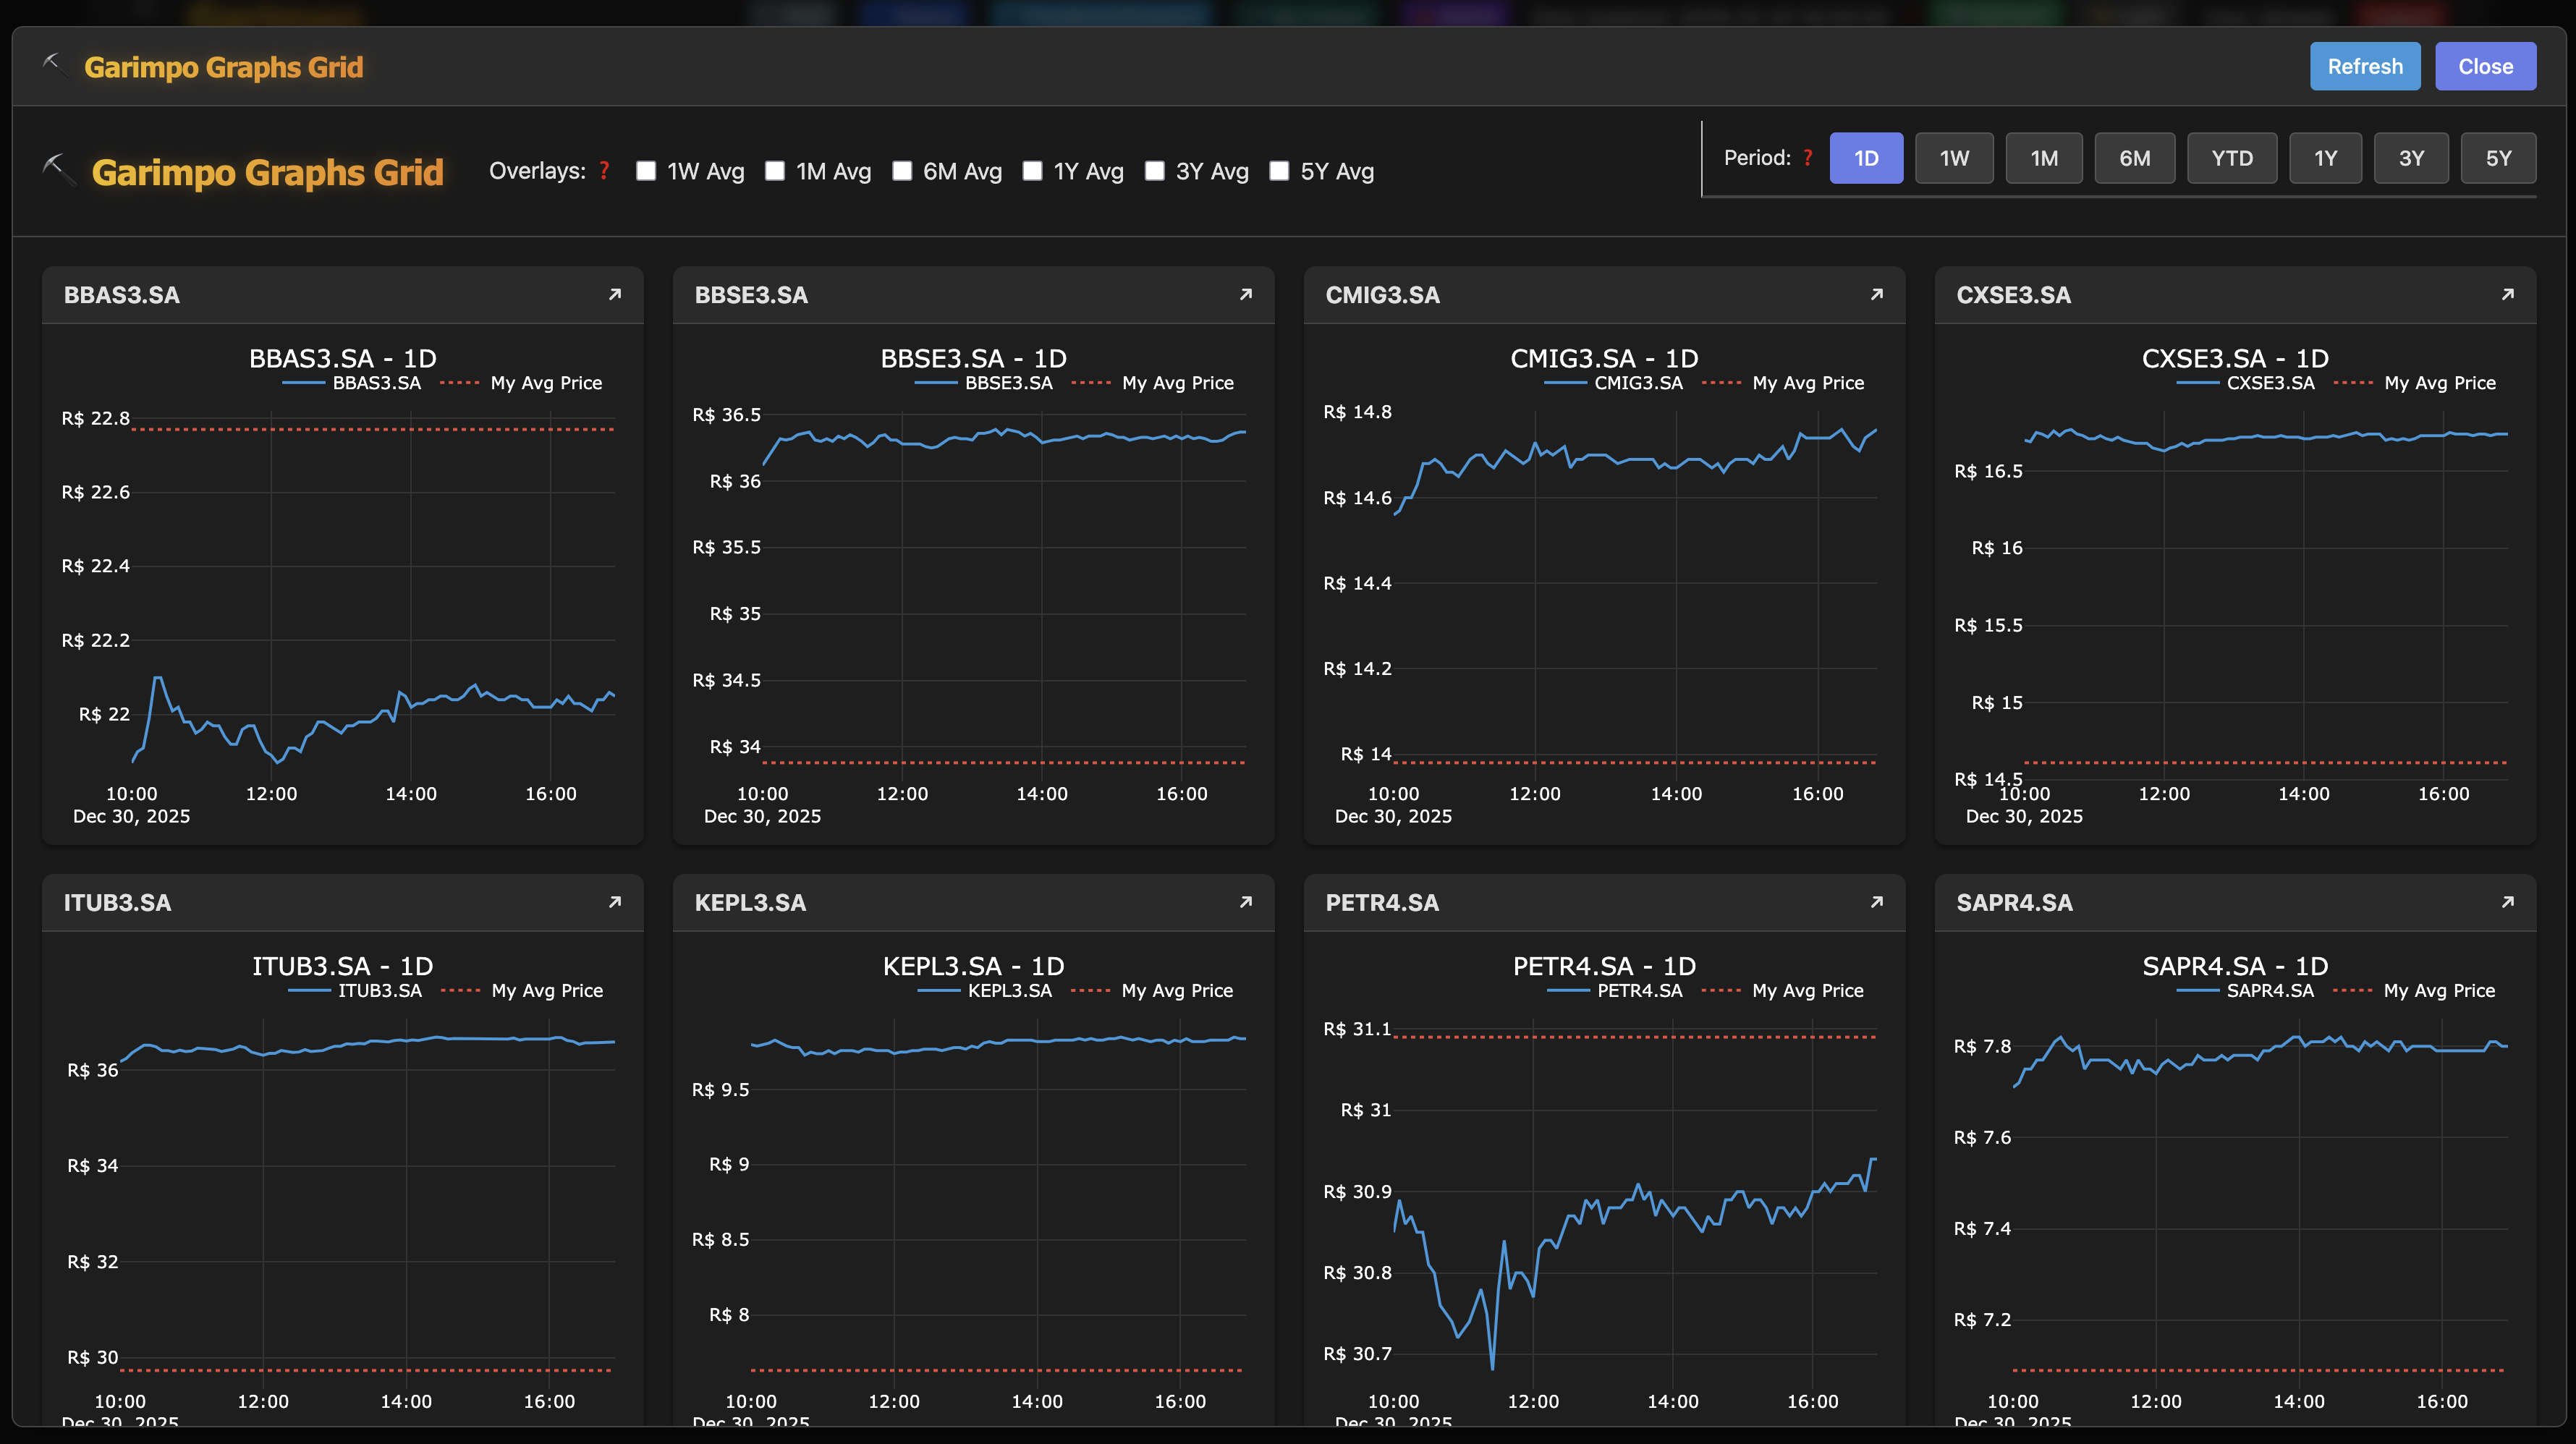Choose the 5Y period button
2576x1444 pixels.
point(2498,158)
